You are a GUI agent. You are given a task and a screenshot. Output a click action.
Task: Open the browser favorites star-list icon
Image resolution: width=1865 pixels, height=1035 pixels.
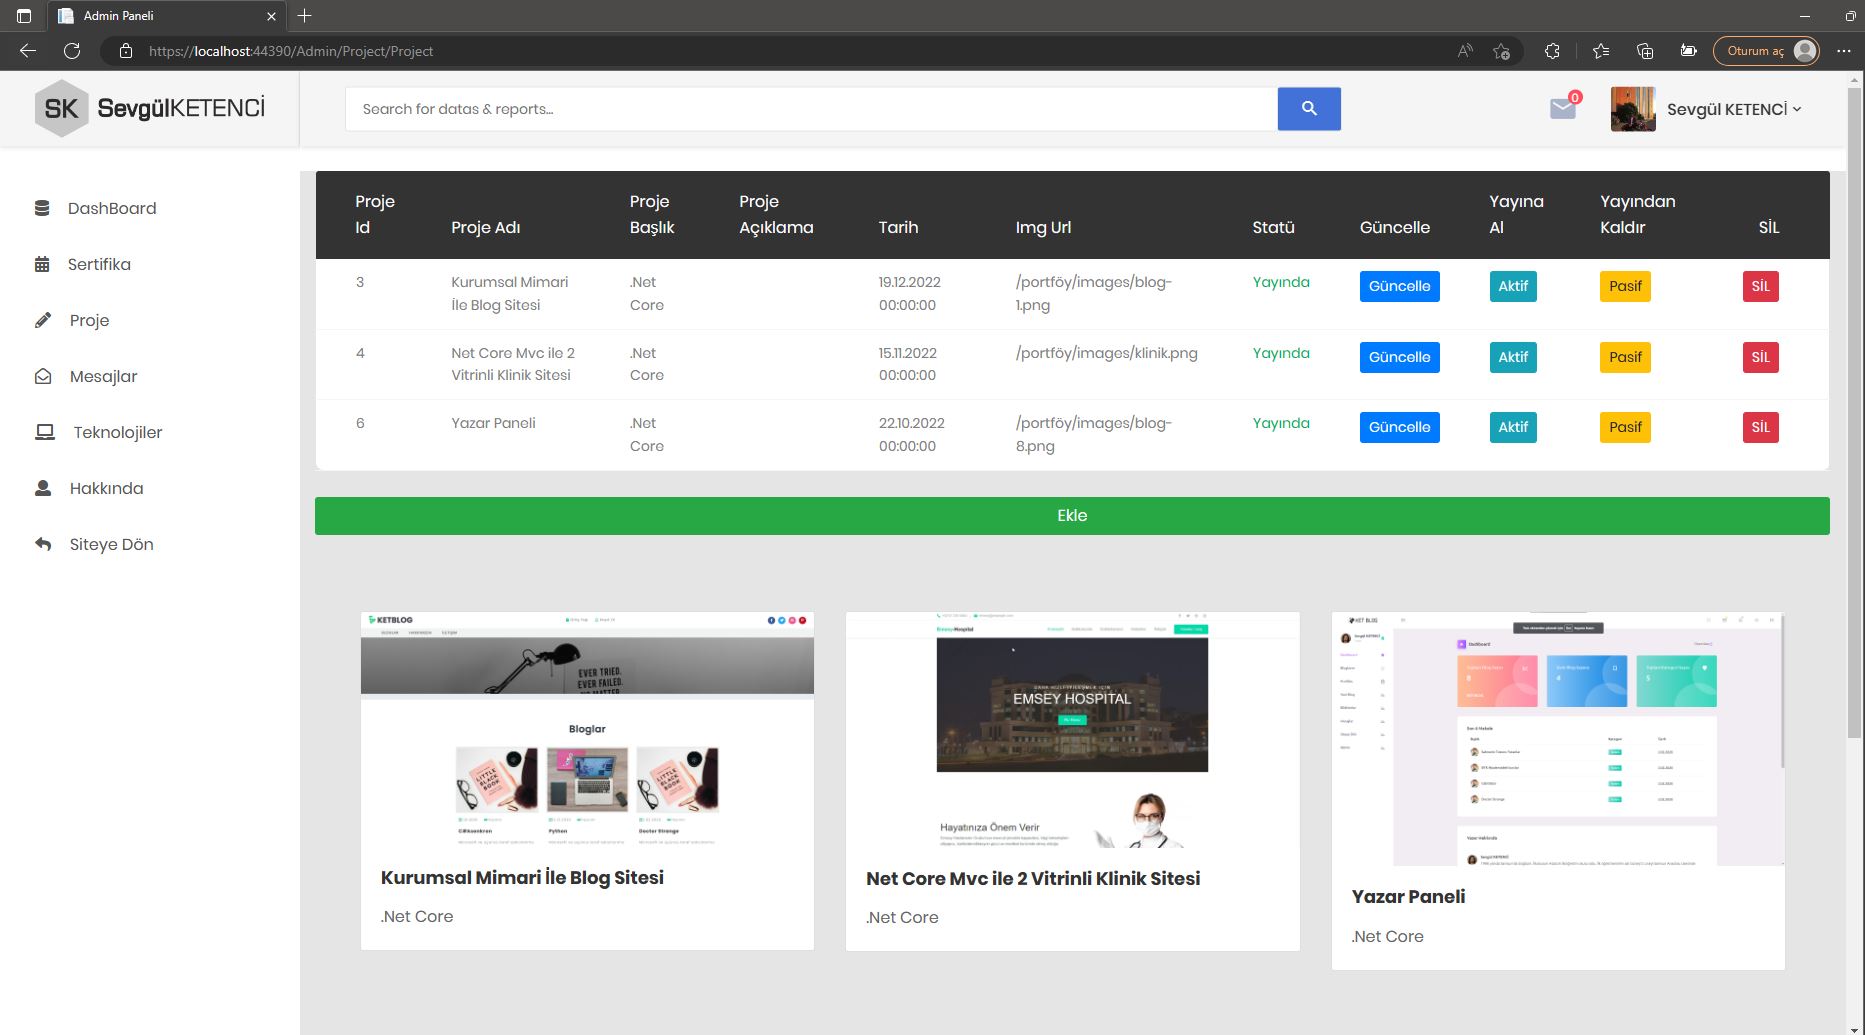coord(1601,51)
